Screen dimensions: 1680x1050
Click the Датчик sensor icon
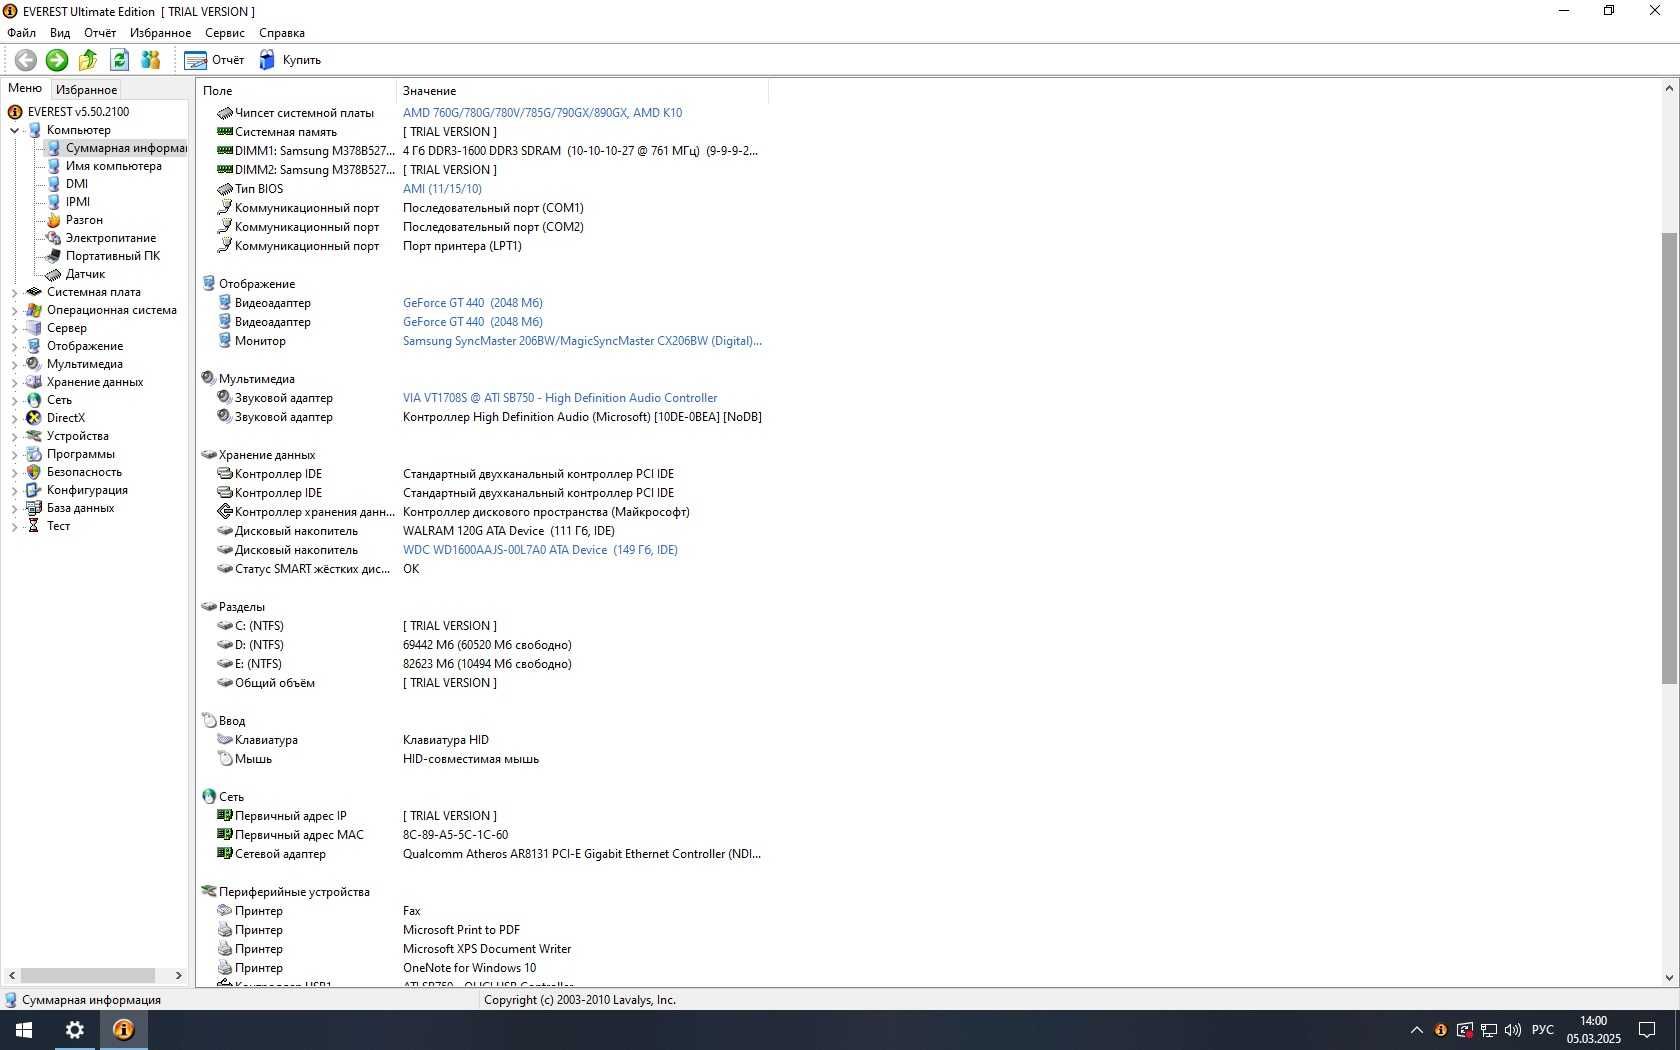pos(53,274)
